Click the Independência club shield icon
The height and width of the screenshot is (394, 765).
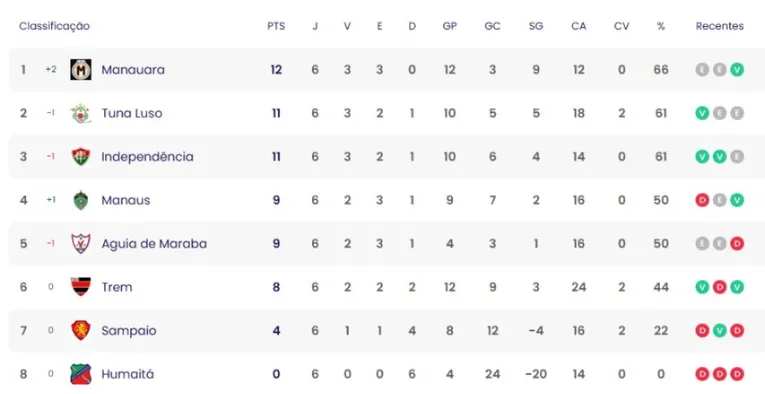point(81,157)
